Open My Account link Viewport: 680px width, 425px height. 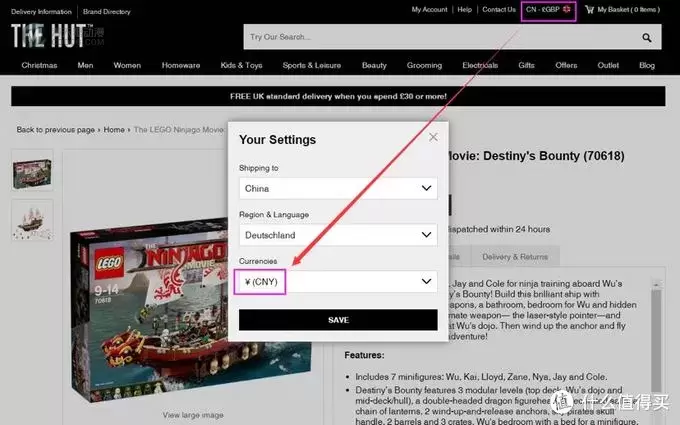click(429, 10)
